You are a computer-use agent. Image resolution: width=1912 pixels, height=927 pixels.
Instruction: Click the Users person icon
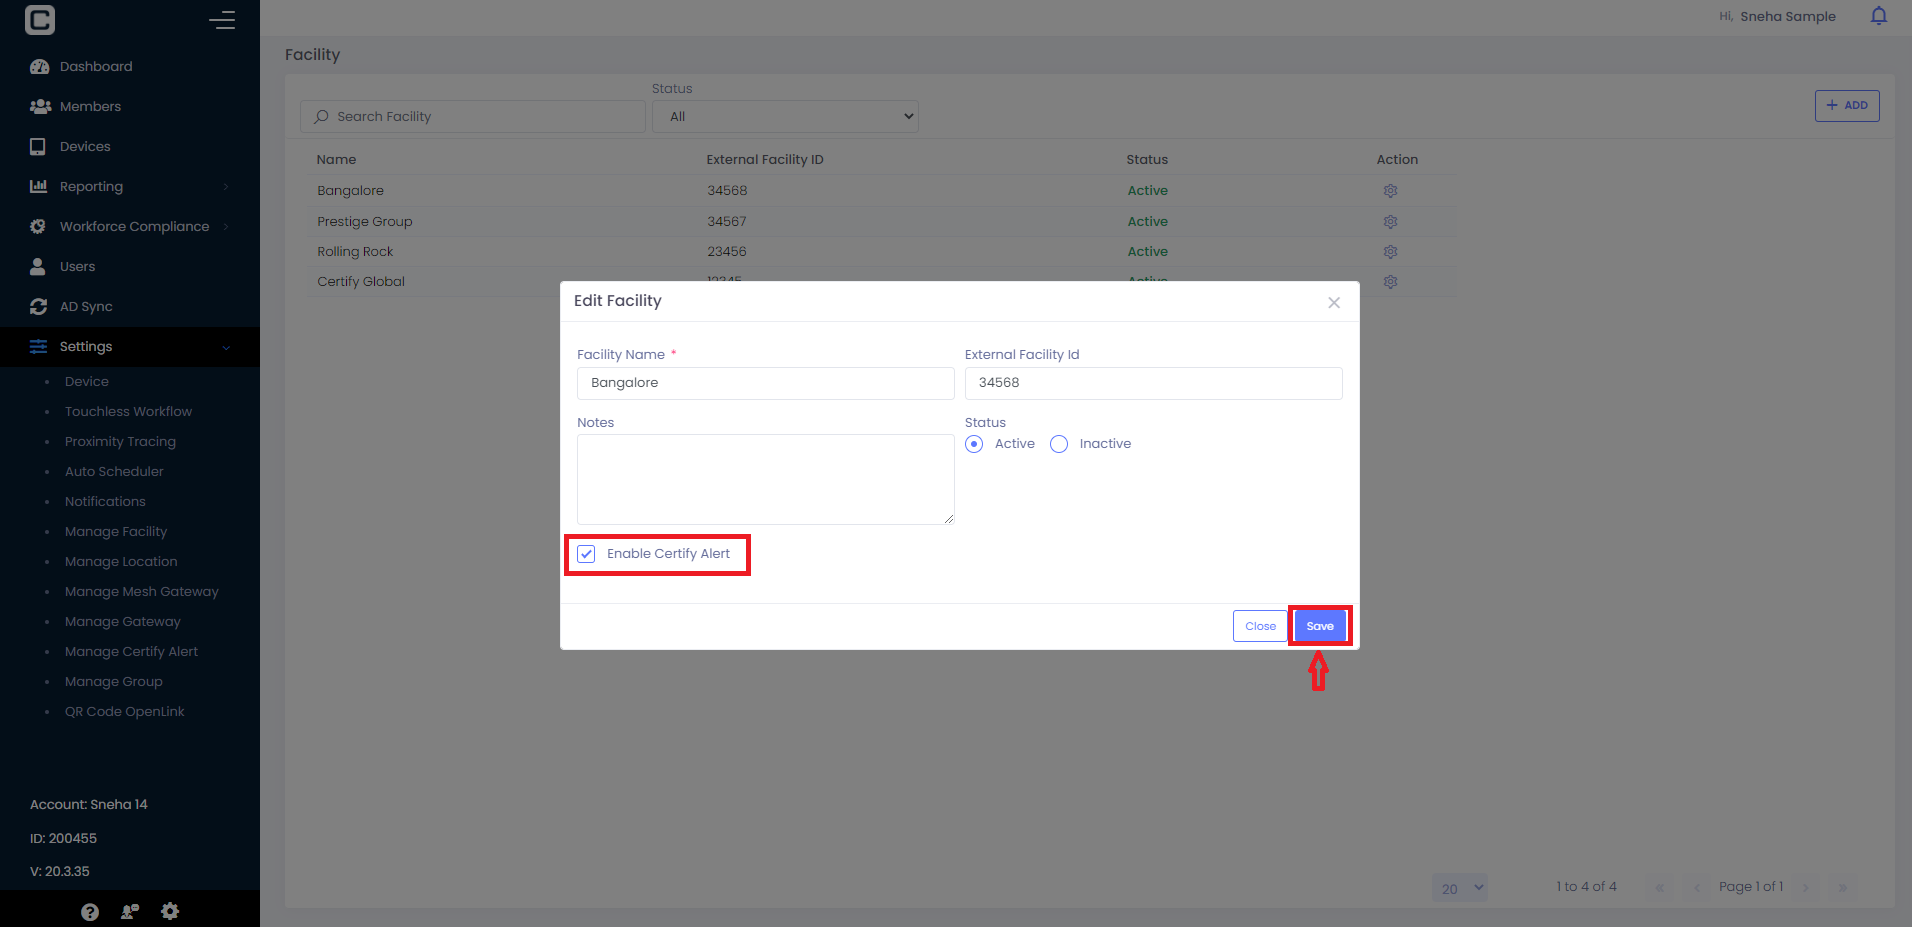38,266
